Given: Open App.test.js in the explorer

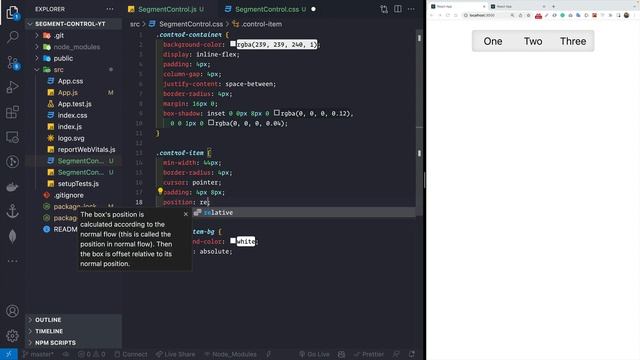Looking at the screenshot, I should click(x=74, y=104).
